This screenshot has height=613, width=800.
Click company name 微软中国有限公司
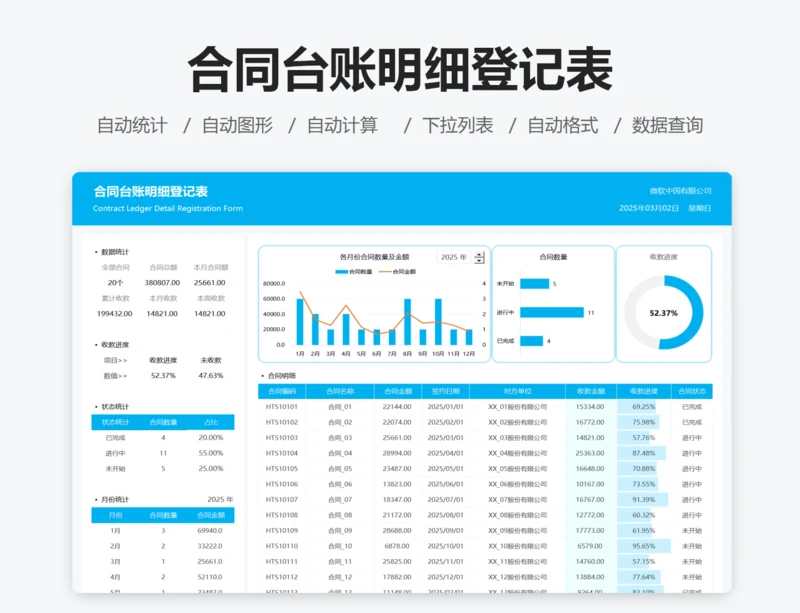tap(681, 191)
